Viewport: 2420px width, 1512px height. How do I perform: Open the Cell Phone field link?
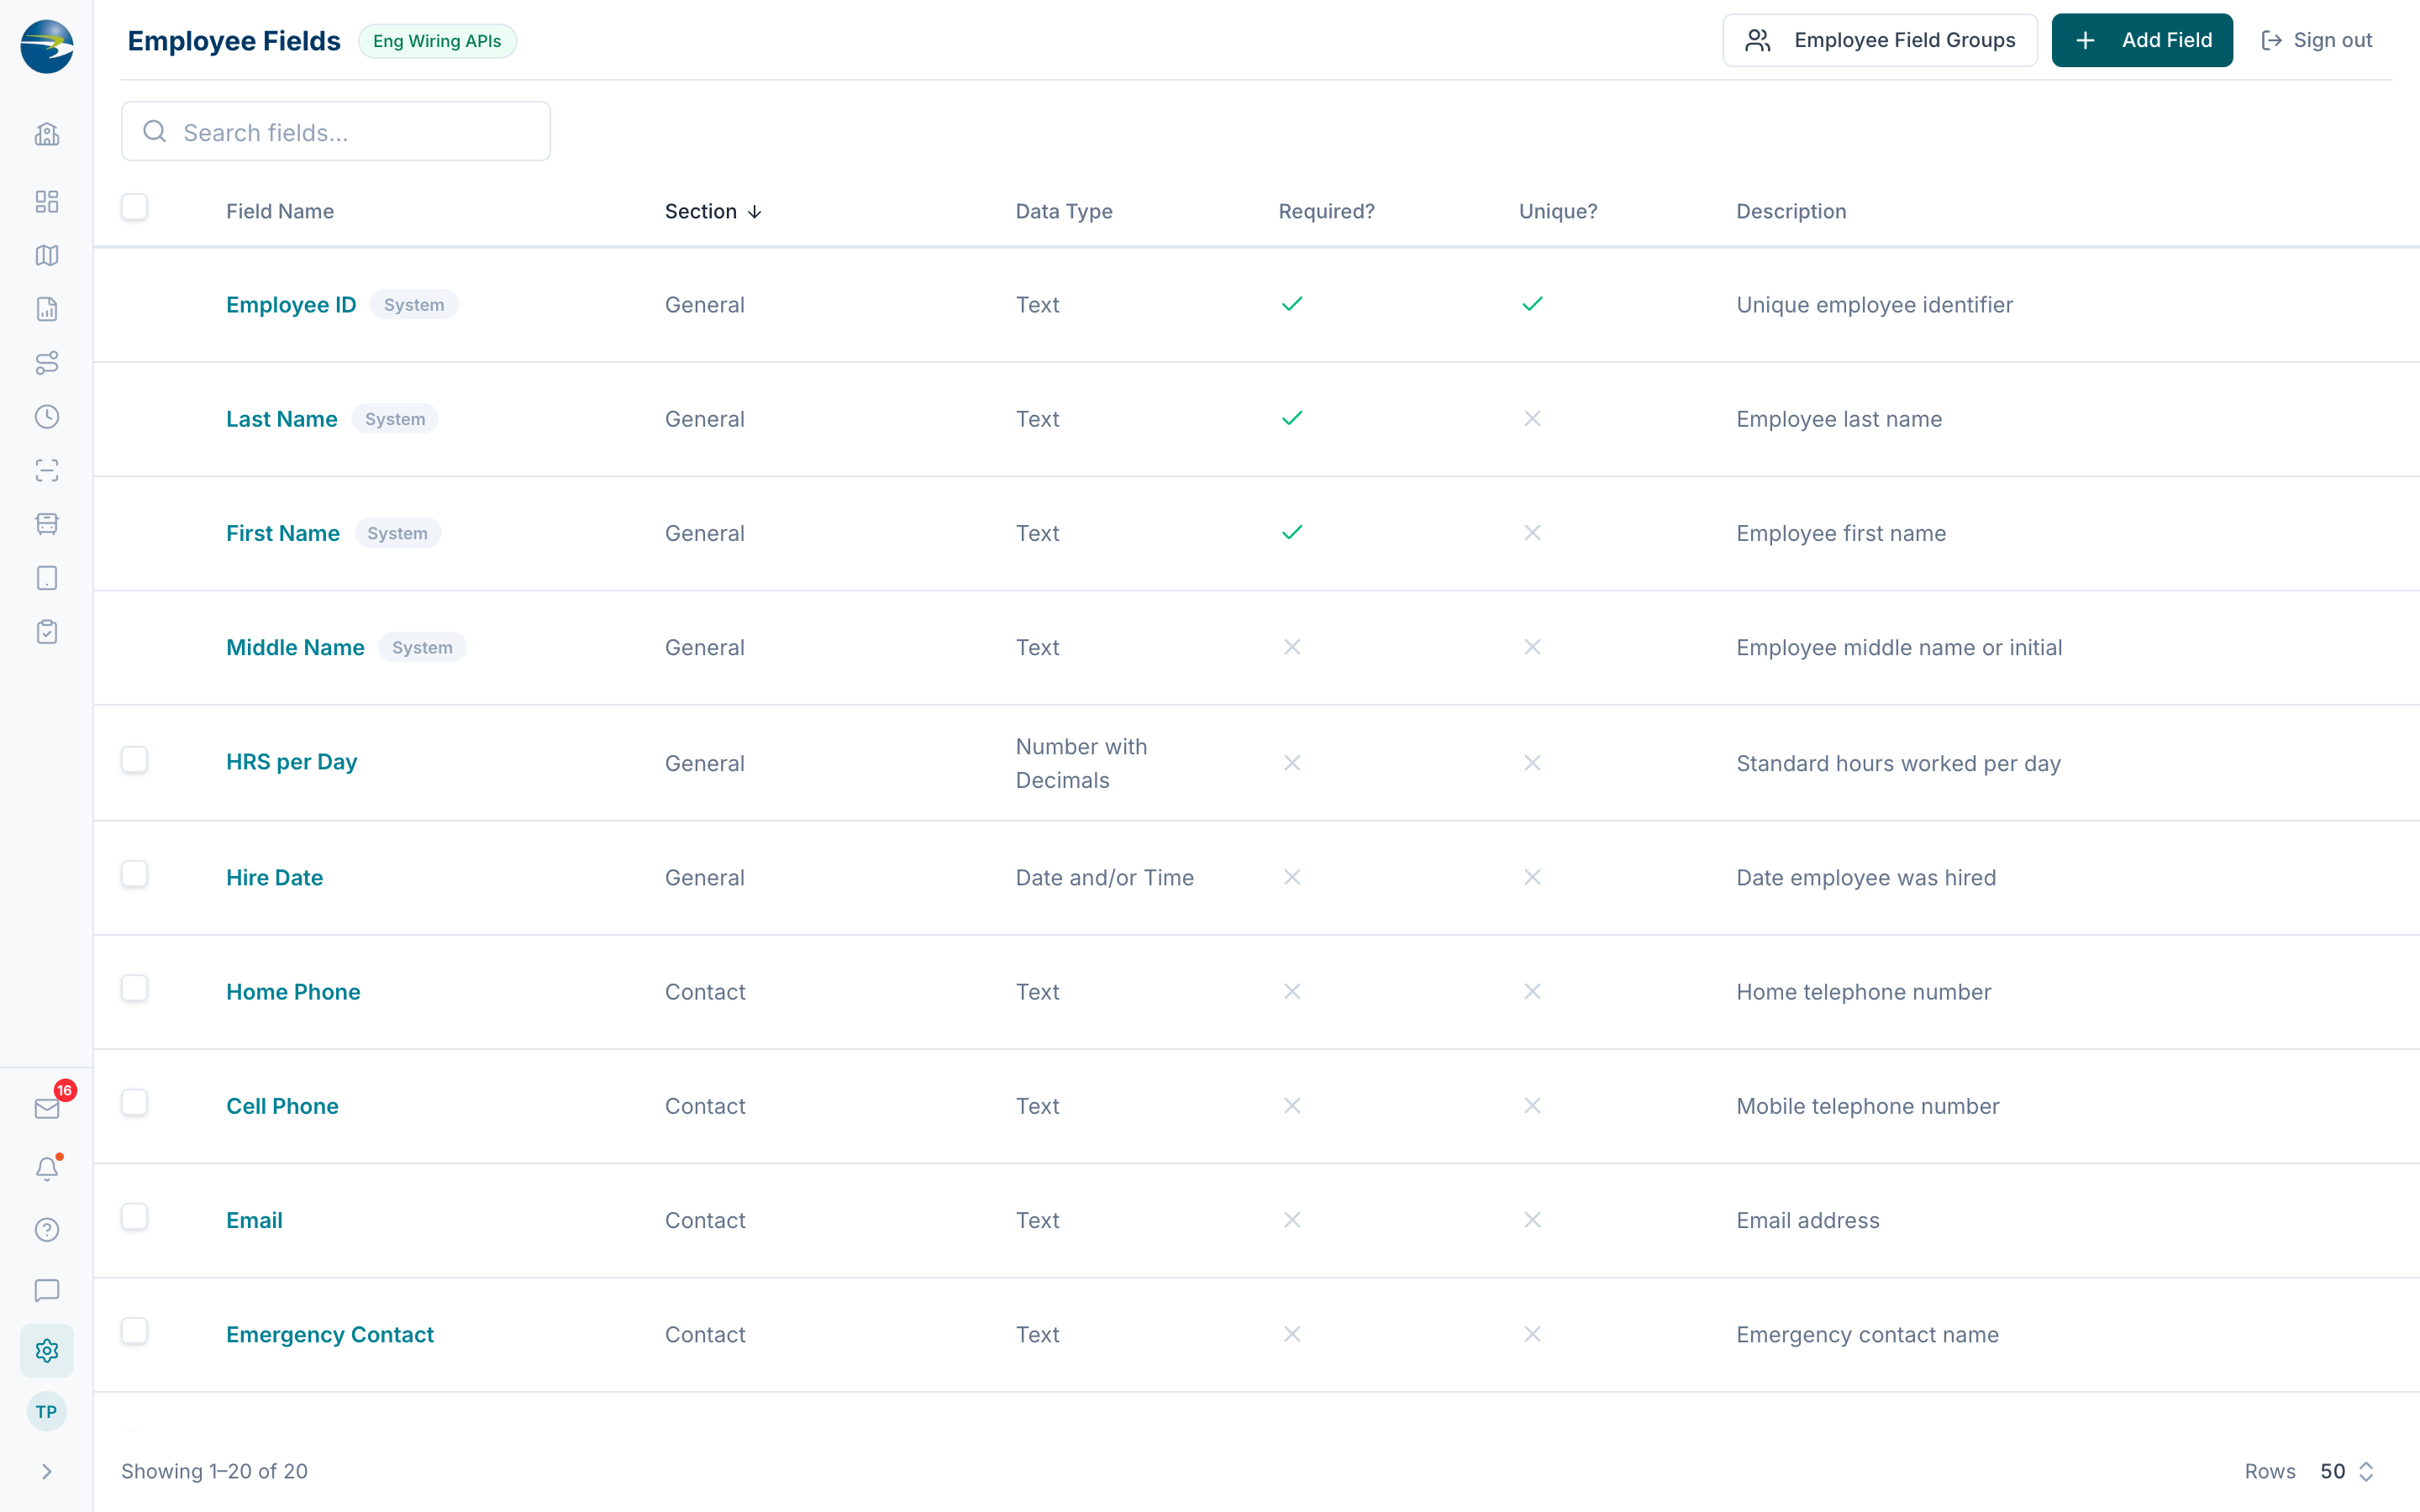point(282,1106)
